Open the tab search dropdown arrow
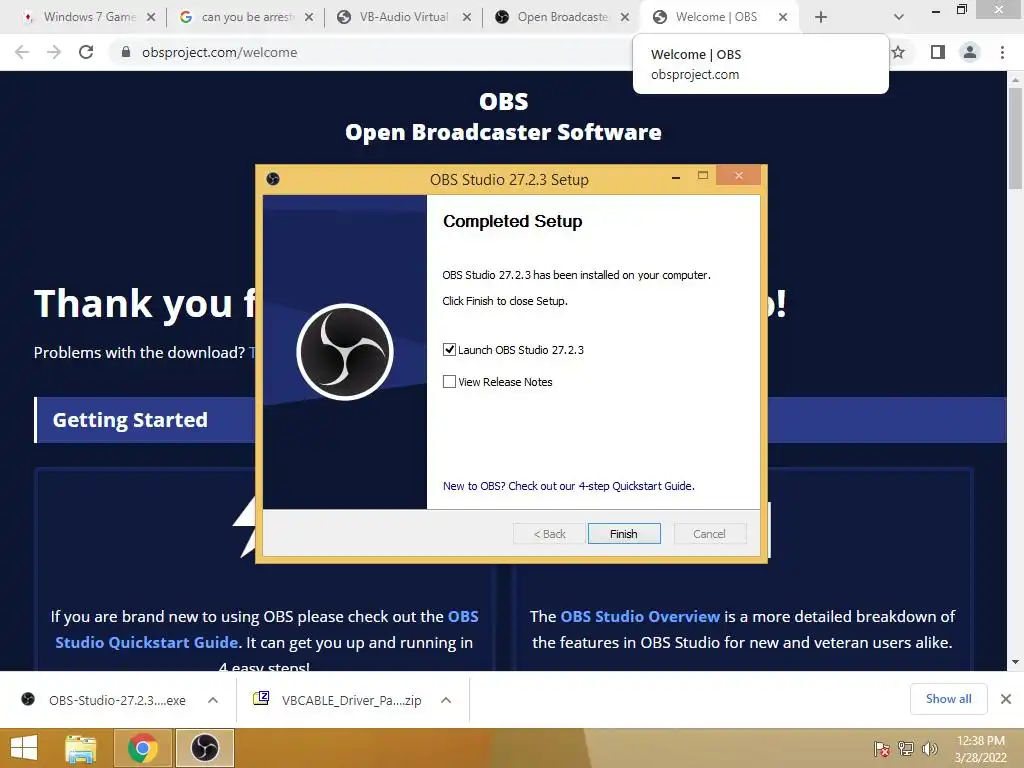 899,17
